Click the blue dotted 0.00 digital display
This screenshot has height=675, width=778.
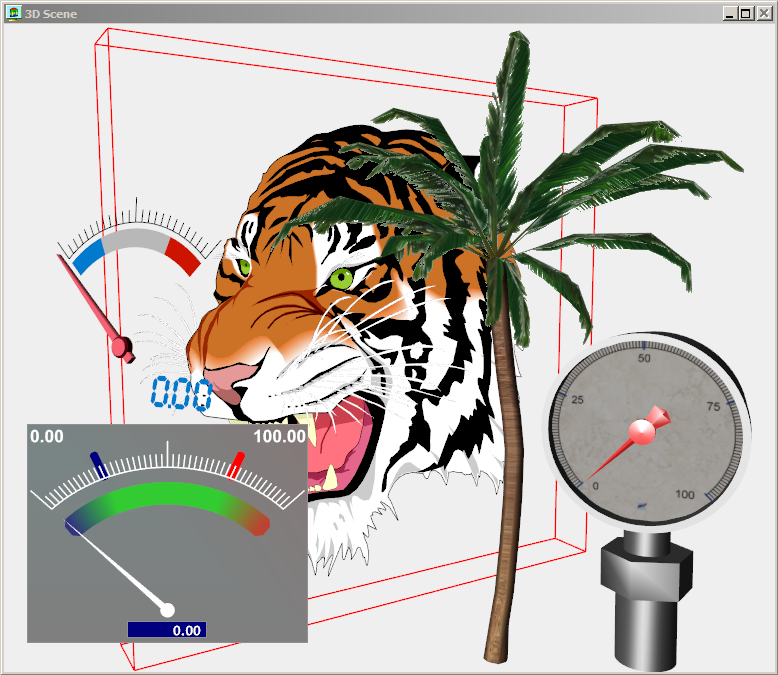(x=181, y=394)
